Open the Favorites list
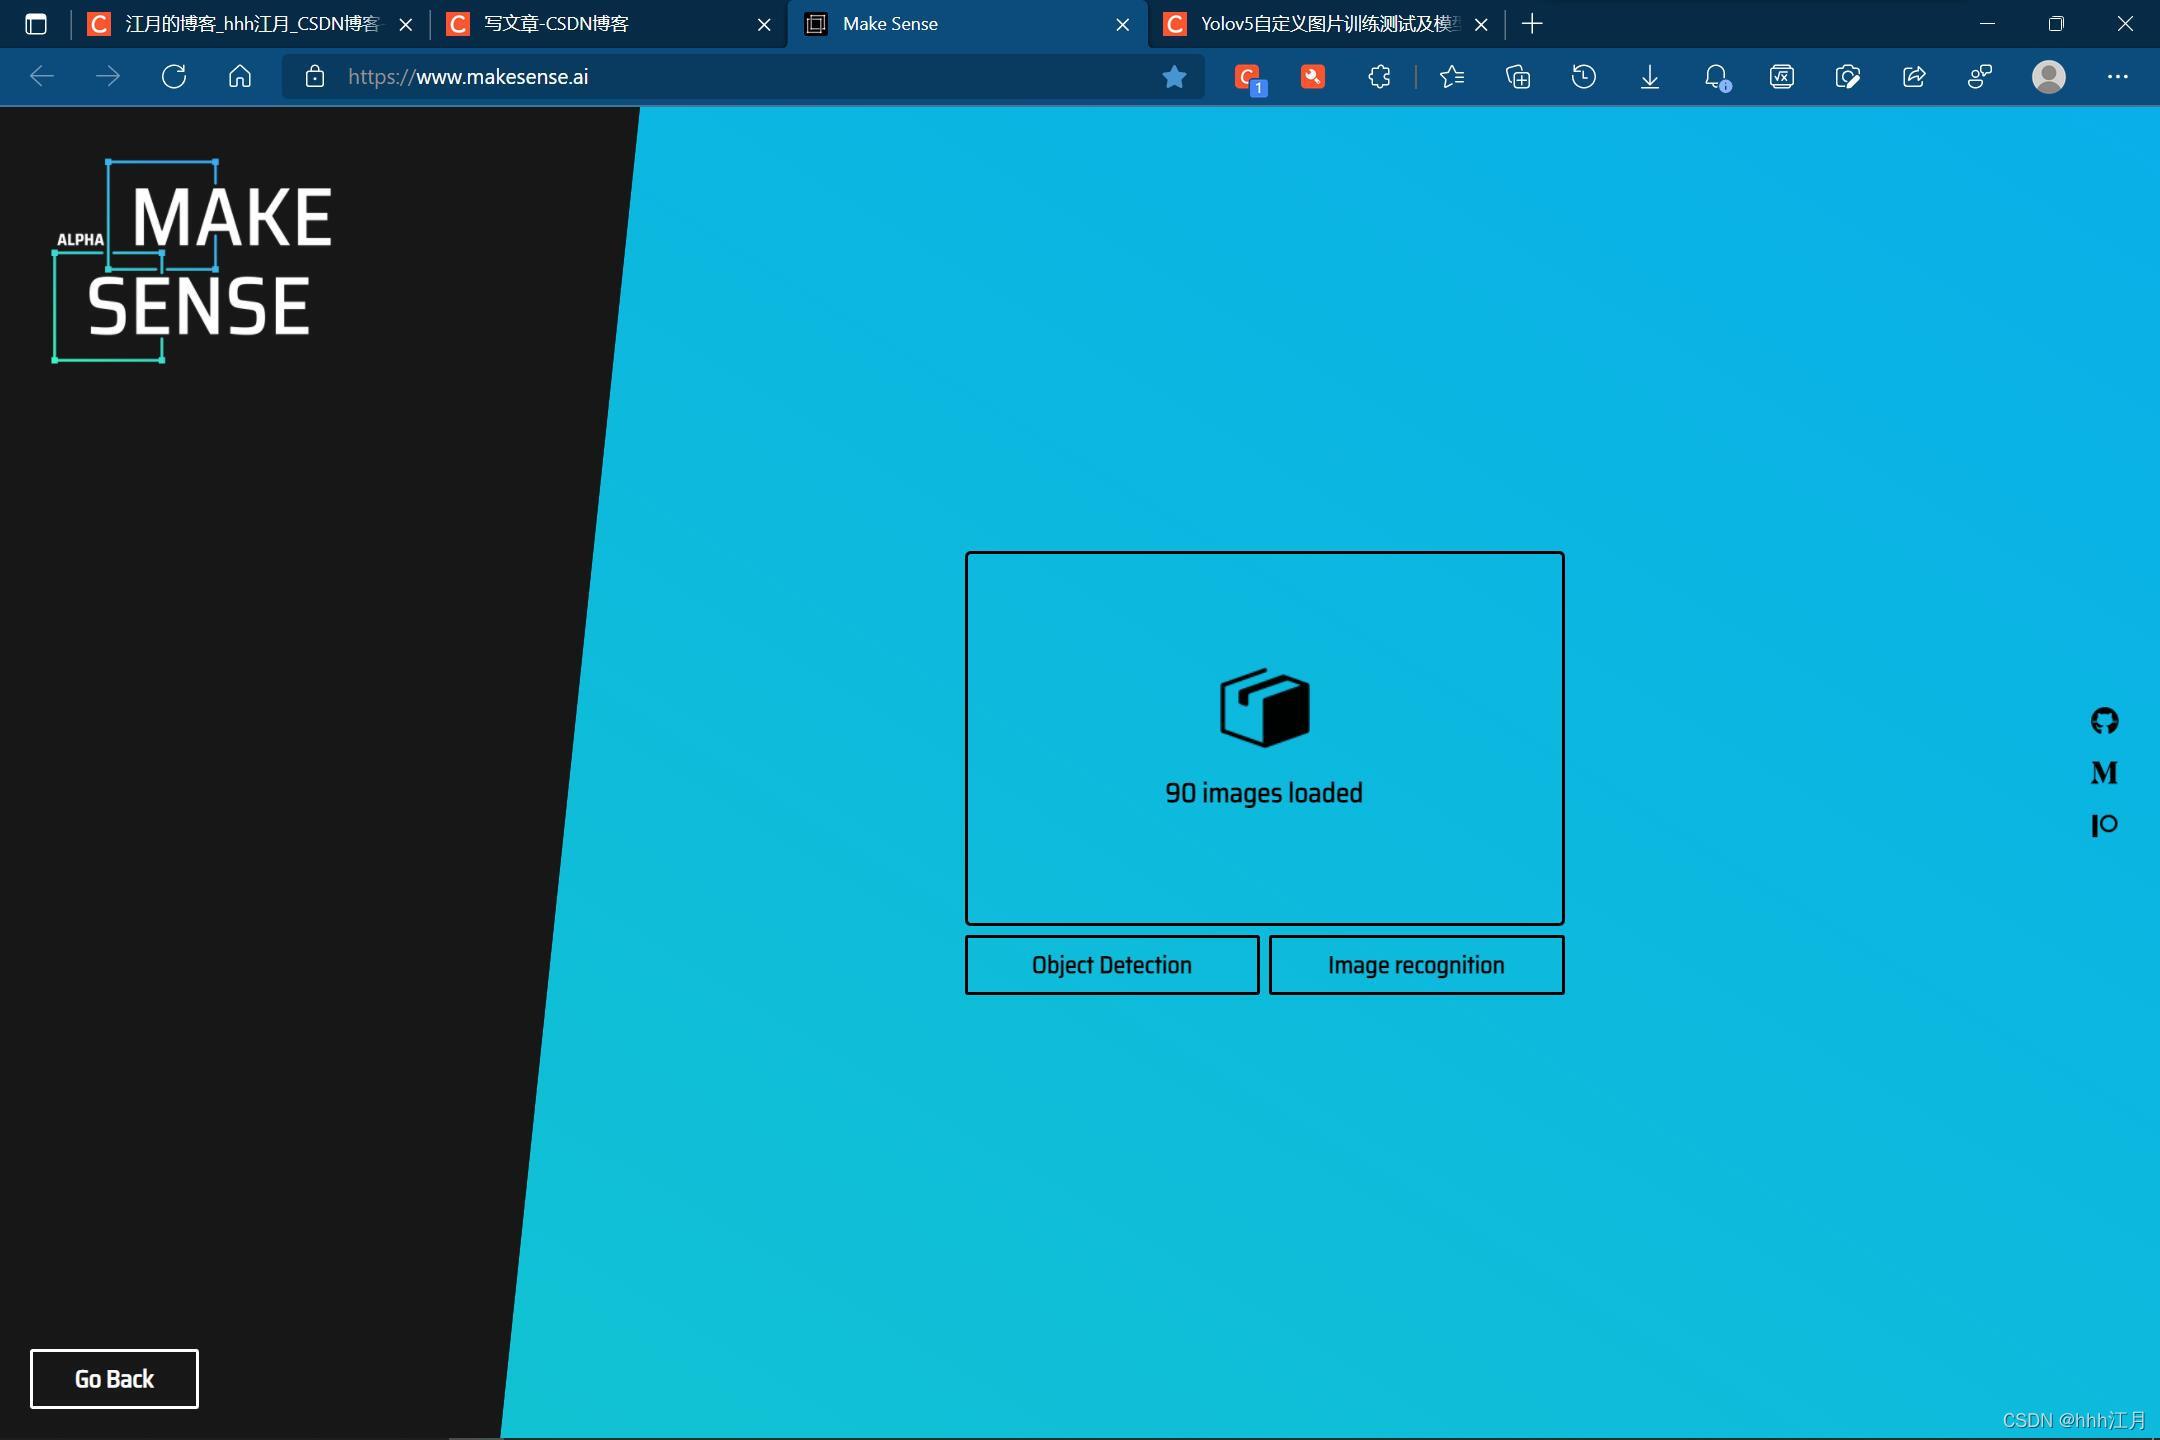The image size is (2160, 1440). tap(1452, 76)
